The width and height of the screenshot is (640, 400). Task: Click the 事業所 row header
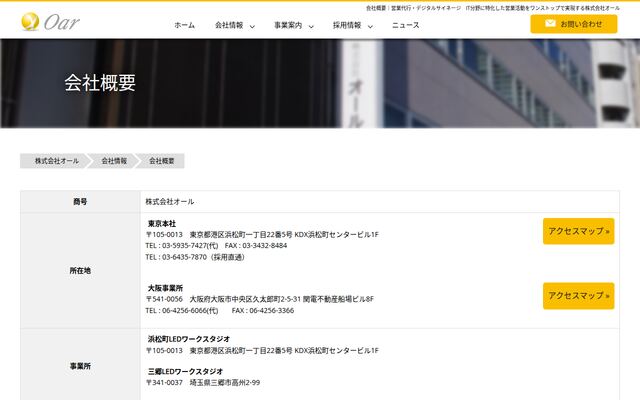(x=80, y=366)
